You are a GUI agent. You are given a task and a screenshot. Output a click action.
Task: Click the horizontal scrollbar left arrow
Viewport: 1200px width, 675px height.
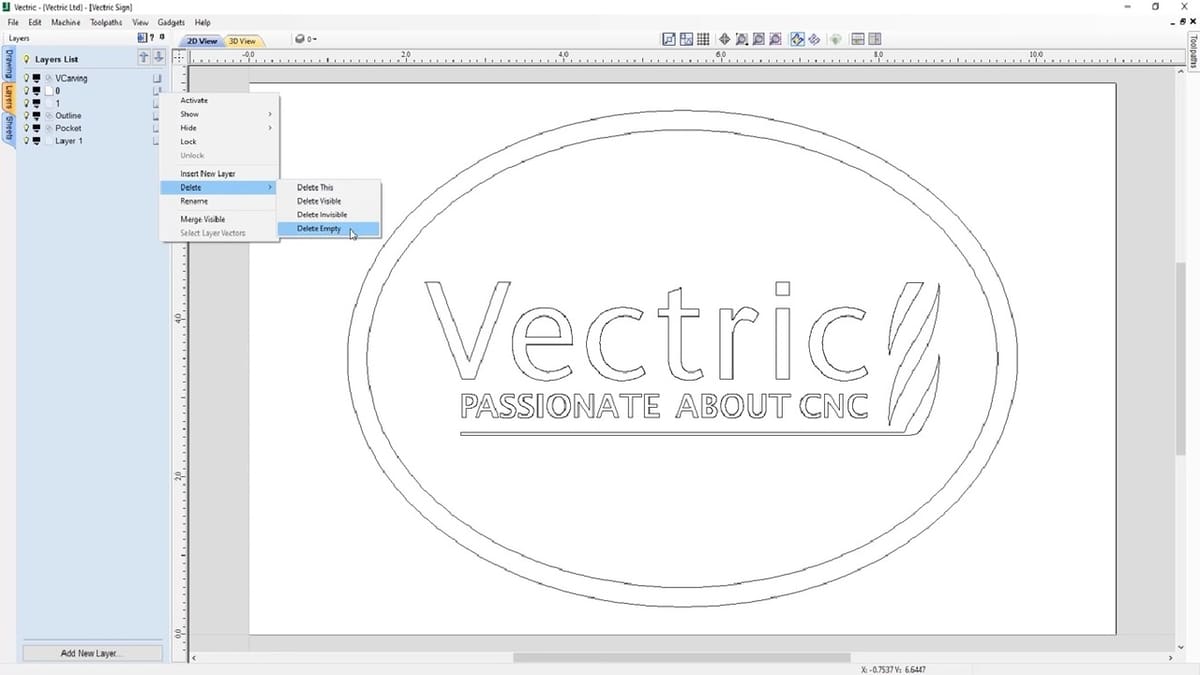tap(192, 658)
